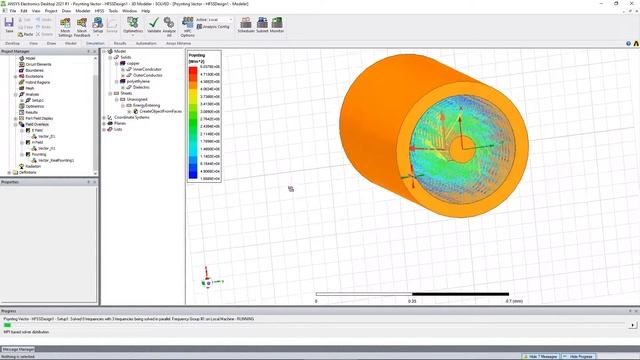This screenshot has width=640, height=360.
Task: Switch to the Draw ribbon tab
Action: tap(51, 43)
